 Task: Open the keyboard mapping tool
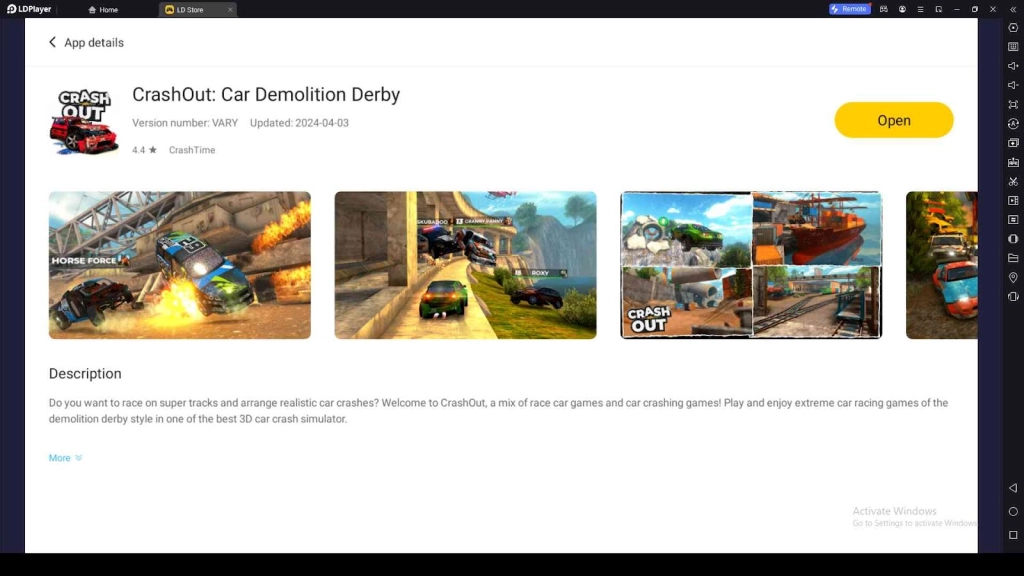pyautogui.click(x=1013, y=47)
